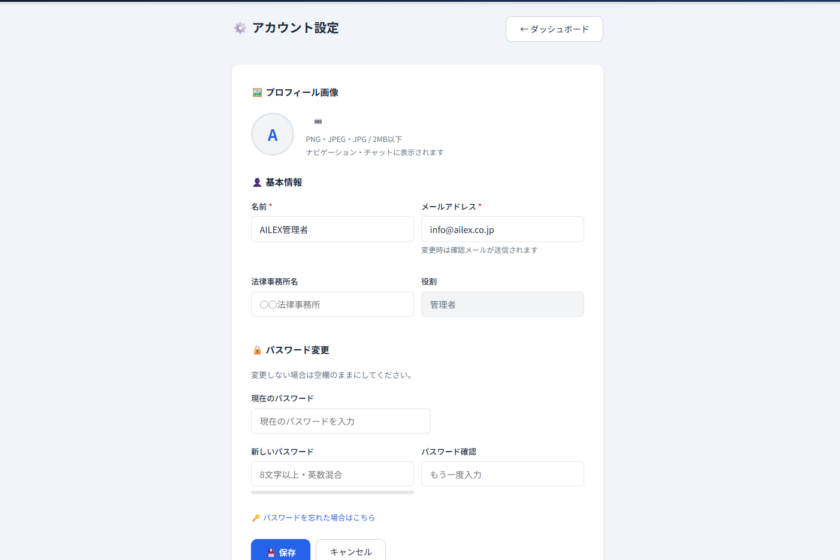This screenshot has height=560, width=840.
Task: Click the lock icon beside パスワード変更
Action: (257, 350)
